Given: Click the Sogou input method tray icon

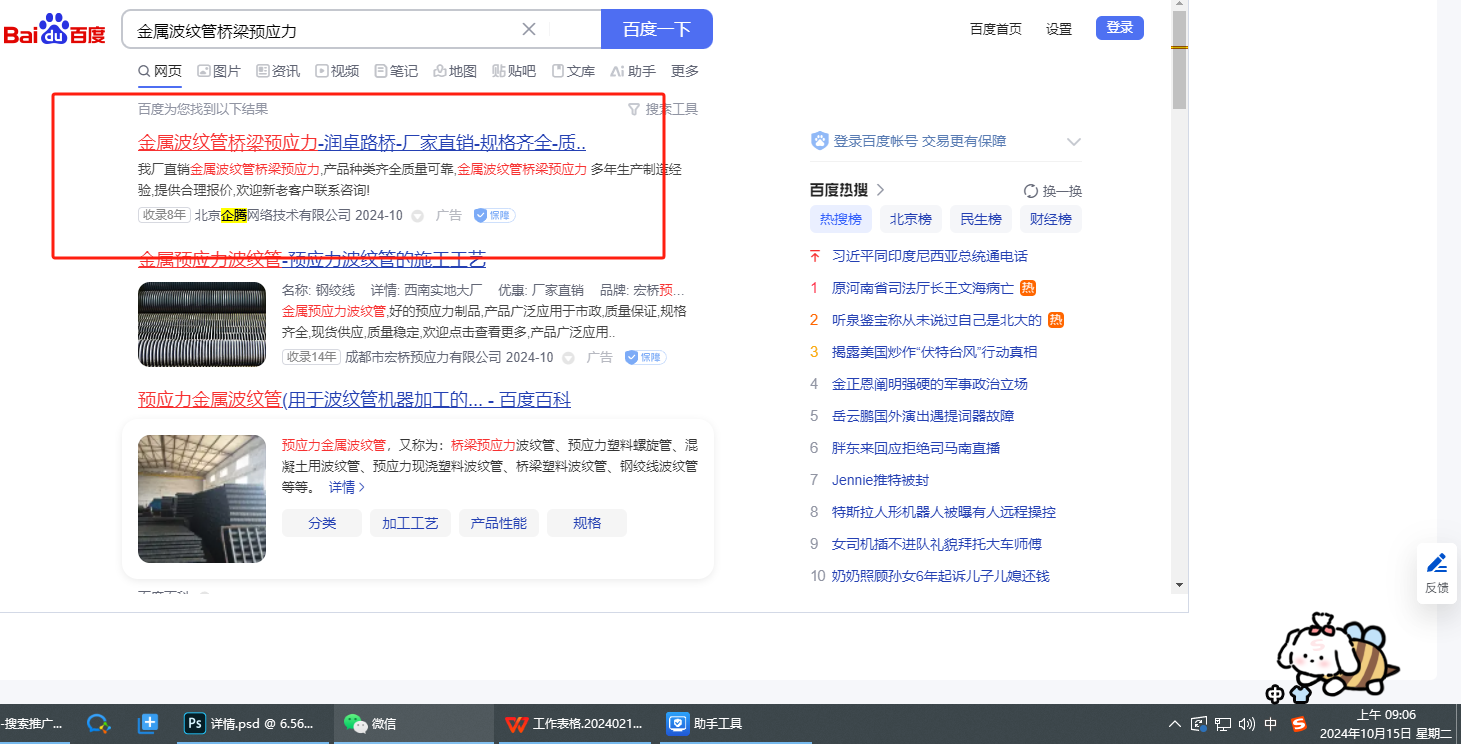Looking at the screenshot, I should click(x=1299, y=724).
